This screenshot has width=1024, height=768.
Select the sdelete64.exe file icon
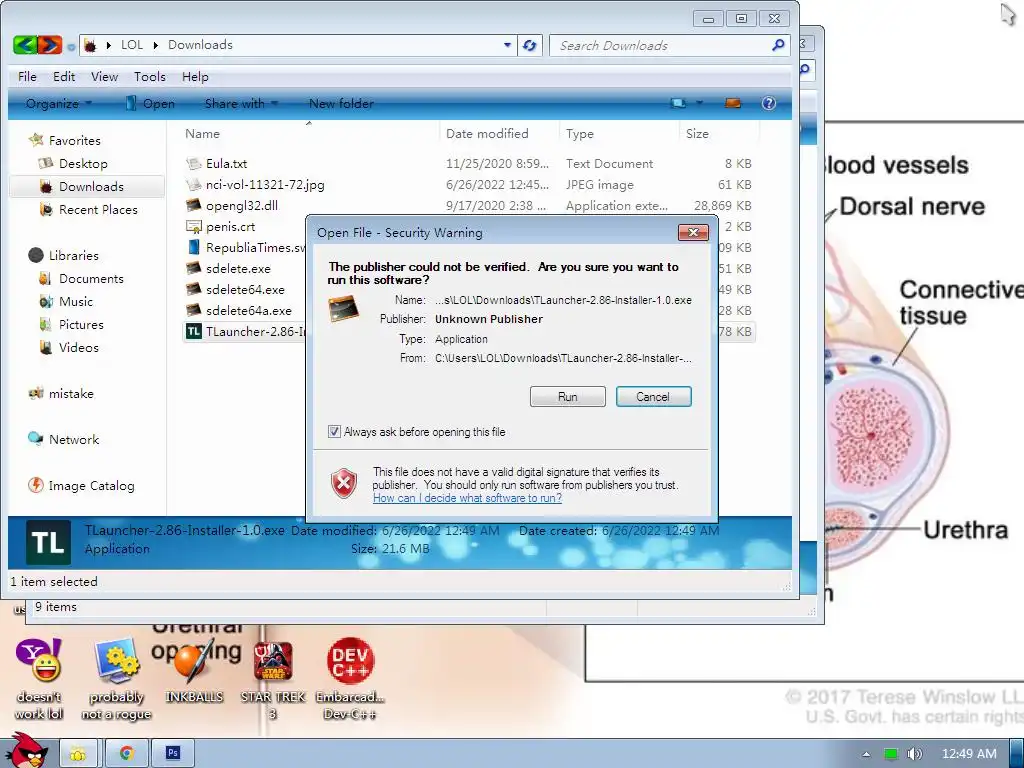coord(193,289)
